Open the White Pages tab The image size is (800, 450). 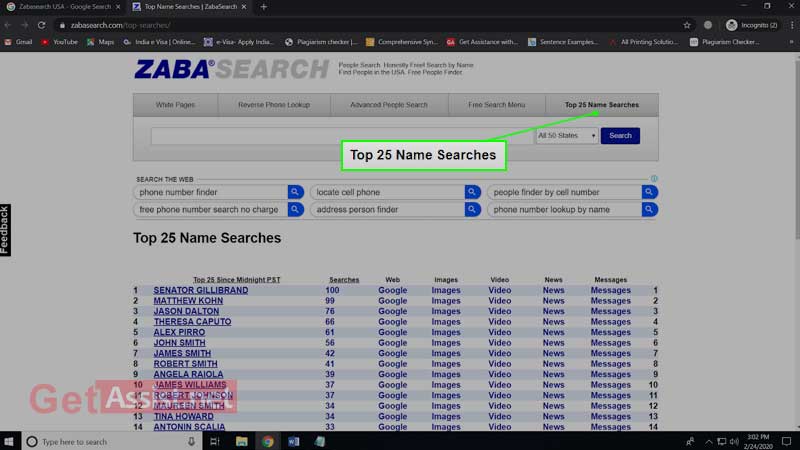pos(176,105)
